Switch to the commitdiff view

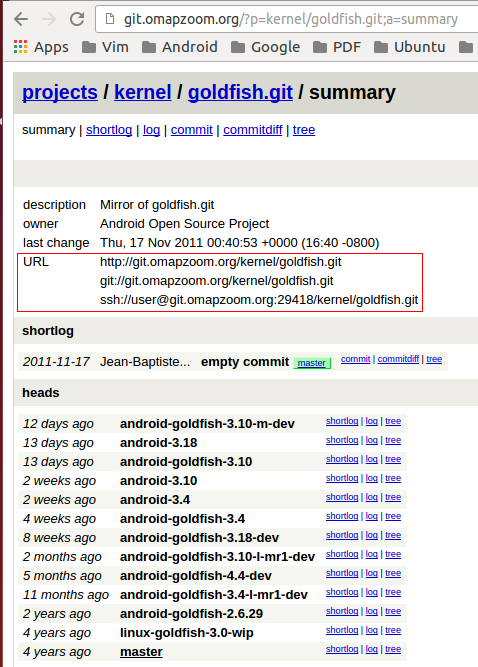(253, 130)
